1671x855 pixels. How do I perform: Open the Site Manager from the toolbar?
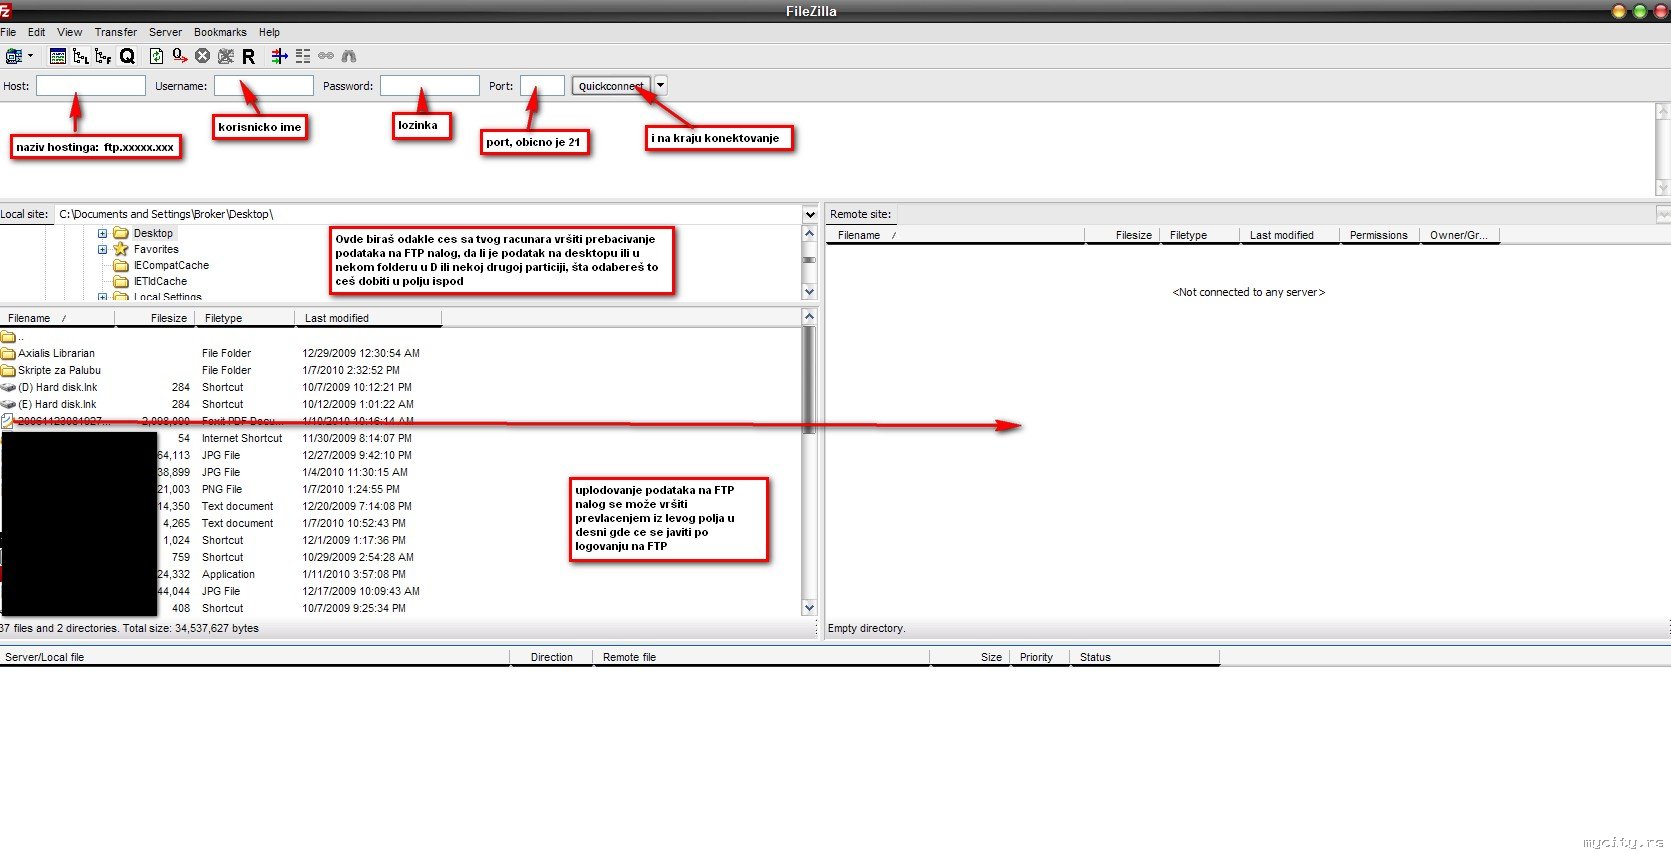click(x=14, y=56)
